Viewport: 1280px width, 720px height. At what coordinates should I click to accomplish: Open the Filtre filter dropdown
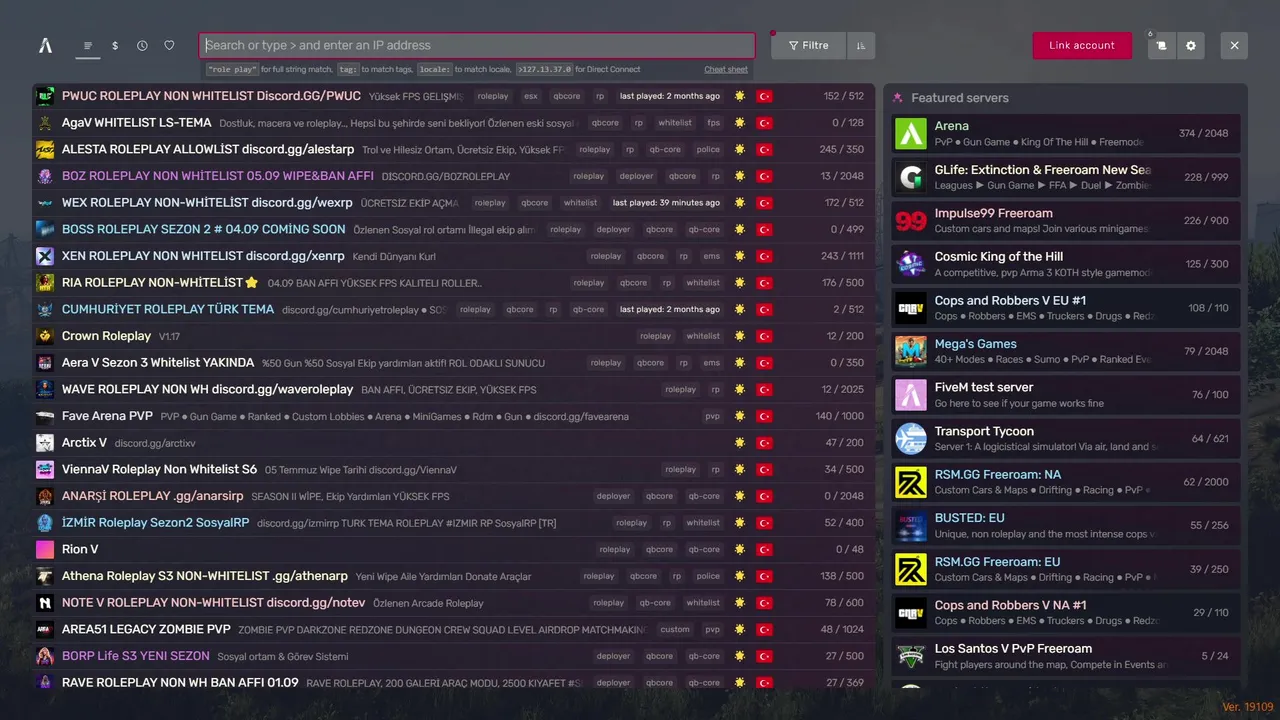(808, 45)
